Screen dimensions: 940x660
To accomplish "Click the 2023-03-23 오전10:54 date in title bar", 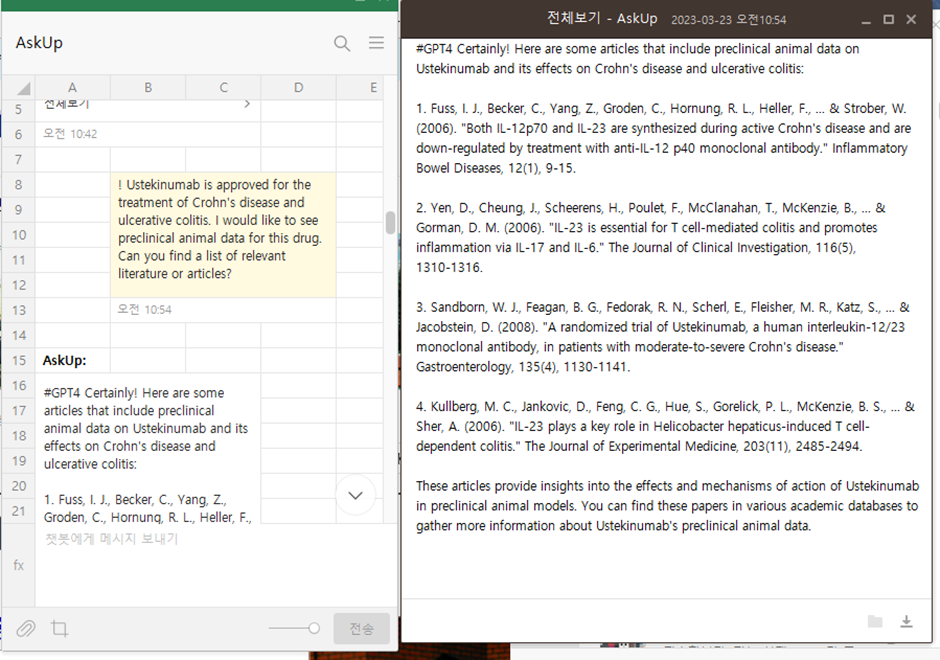I will point(728,20).
